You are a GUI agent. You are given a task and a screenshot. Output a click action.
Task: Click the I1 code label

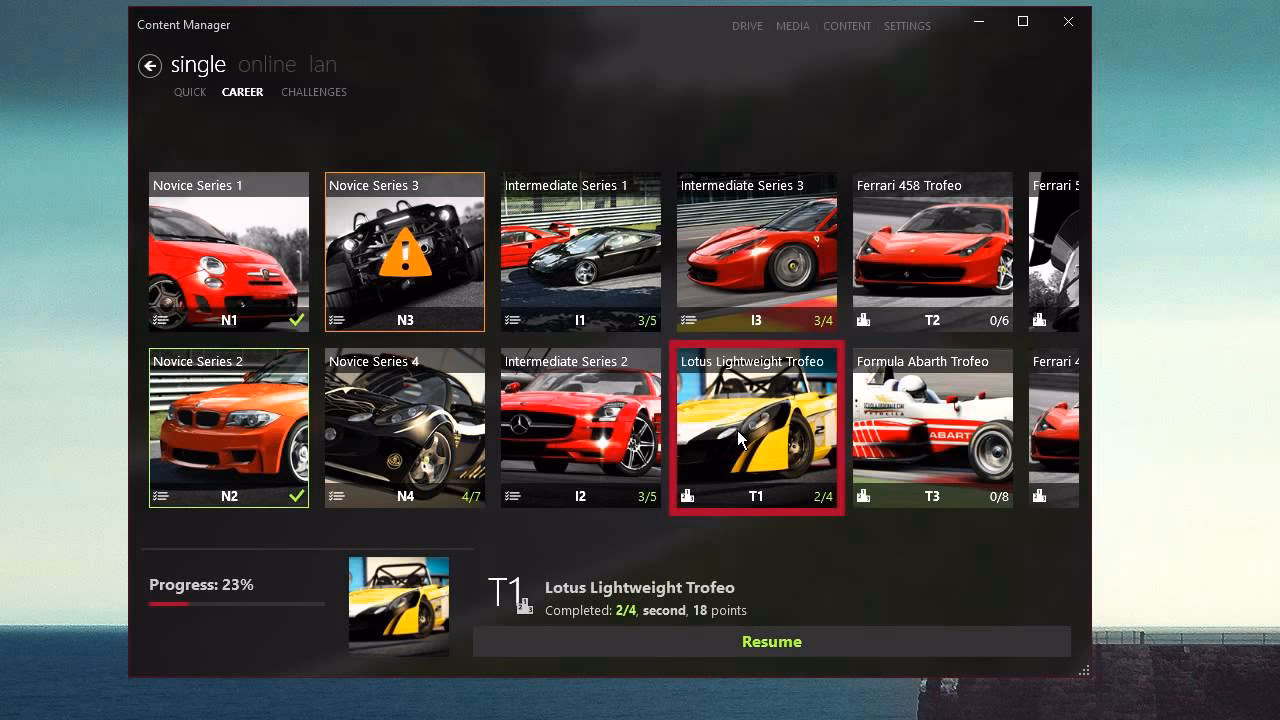[x=580, y=321]
